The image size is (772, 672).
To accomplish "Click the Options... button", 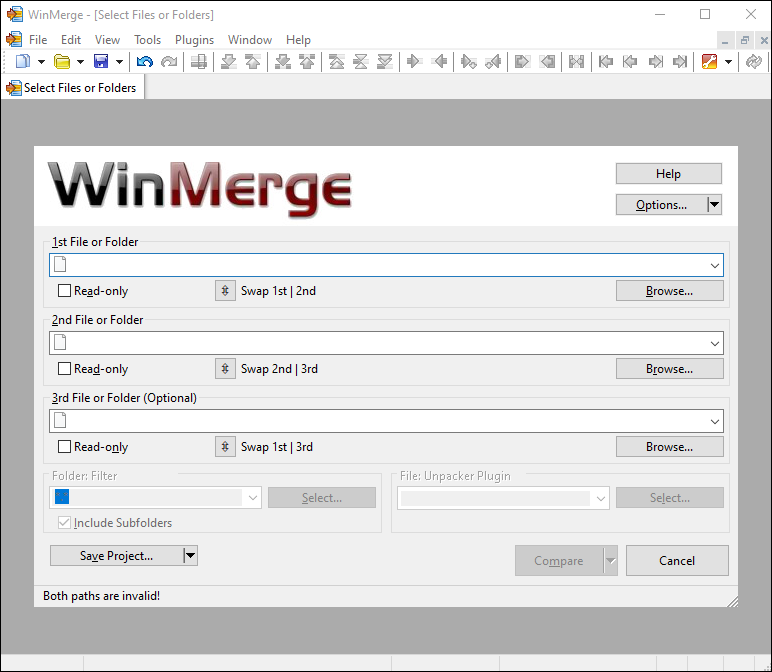I will click(661, 204).
